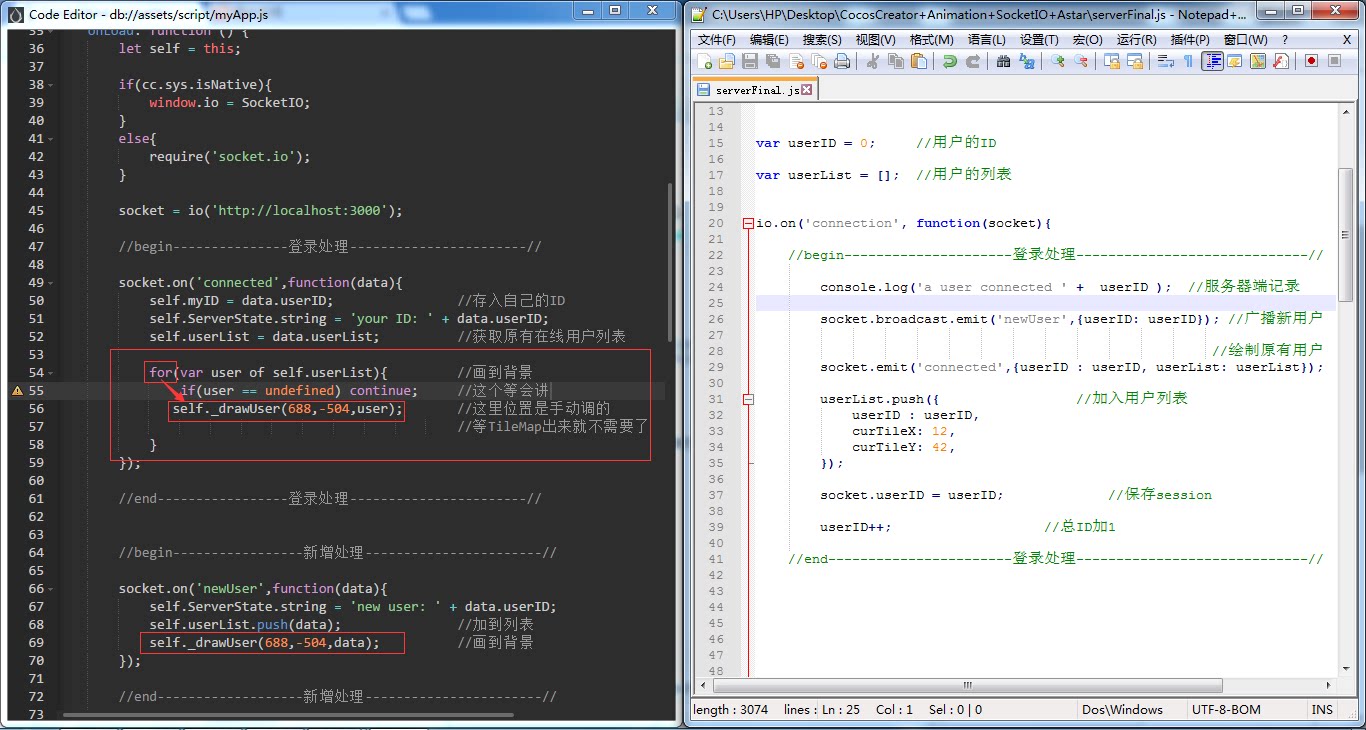Image resolution: width=1366 pixels, height=730 pixels.
Task: Toggle Word Wrap in Notepad++ toolbar
Action: point(1165,61)
